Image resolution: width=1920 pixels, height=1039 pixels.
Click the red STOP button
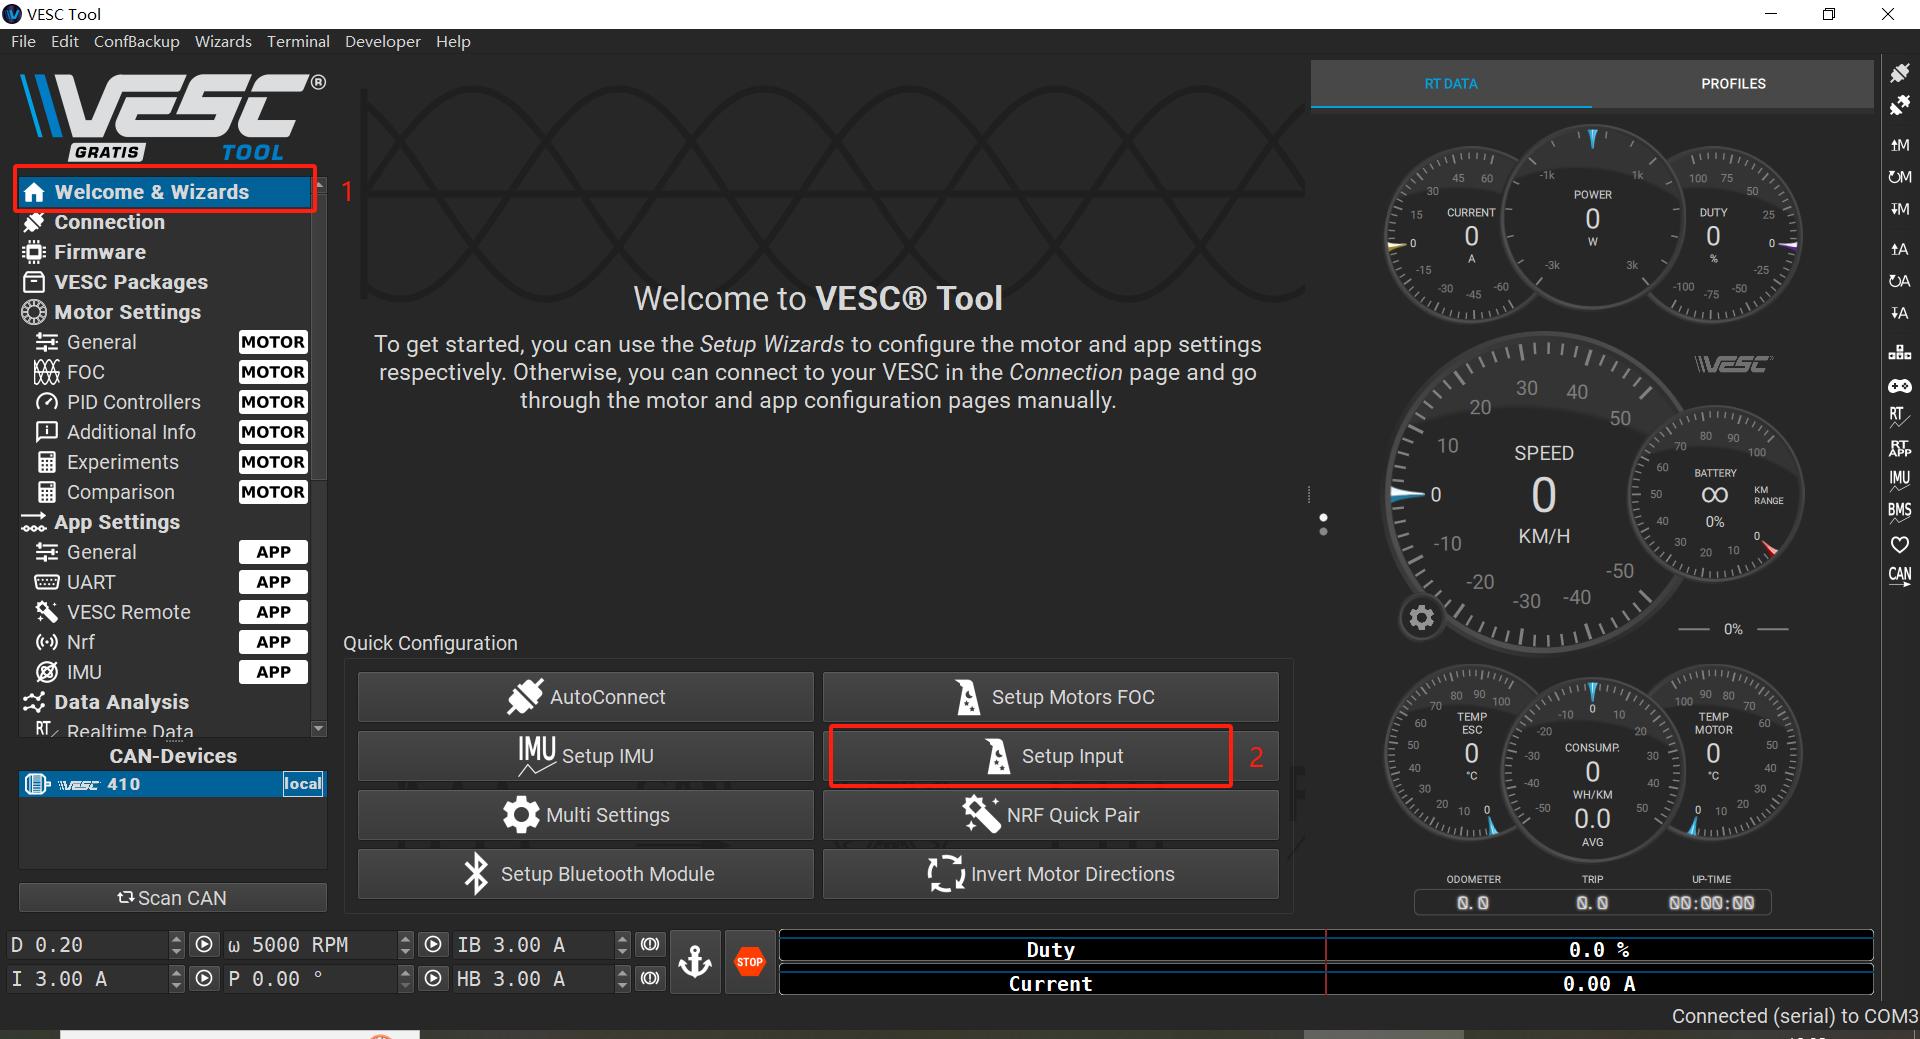point(750,962)
